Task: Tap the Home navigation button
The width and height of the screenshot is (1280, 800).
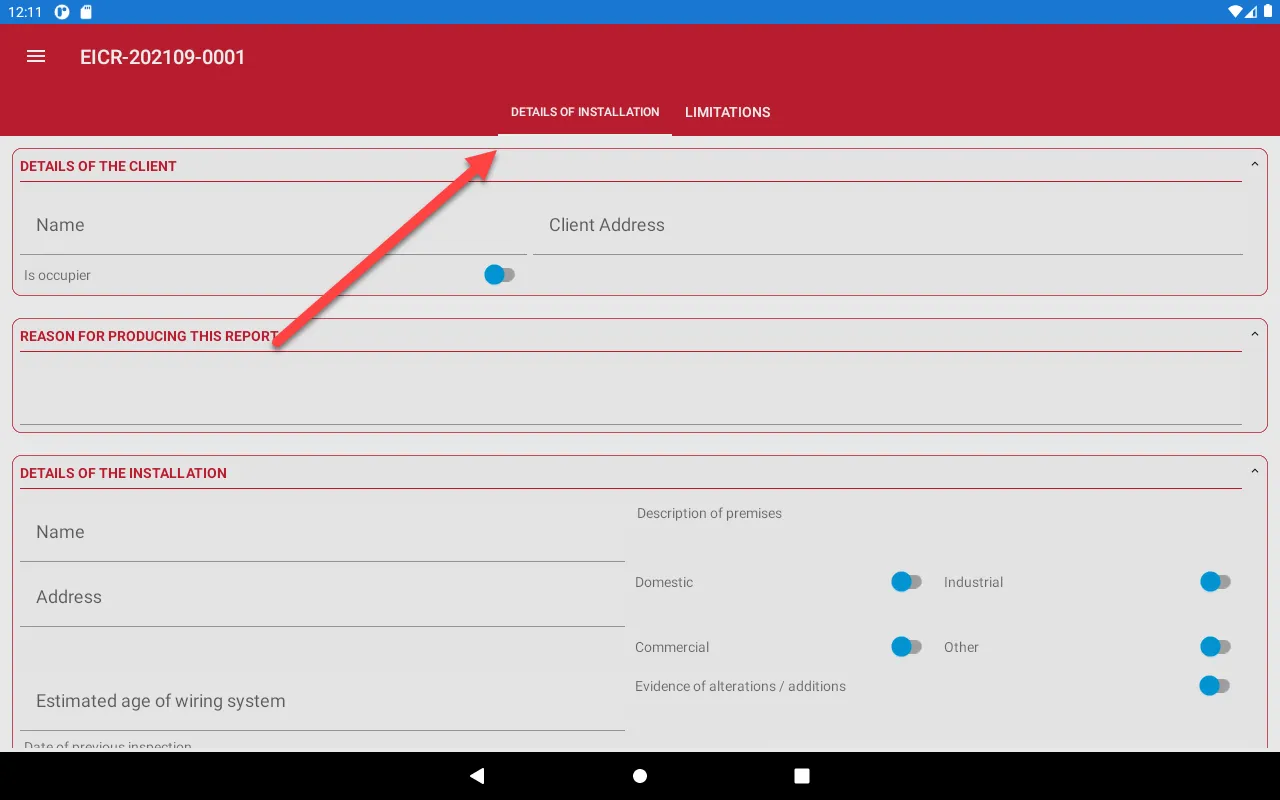Action: pyautogui.click(x=639, y=775)
